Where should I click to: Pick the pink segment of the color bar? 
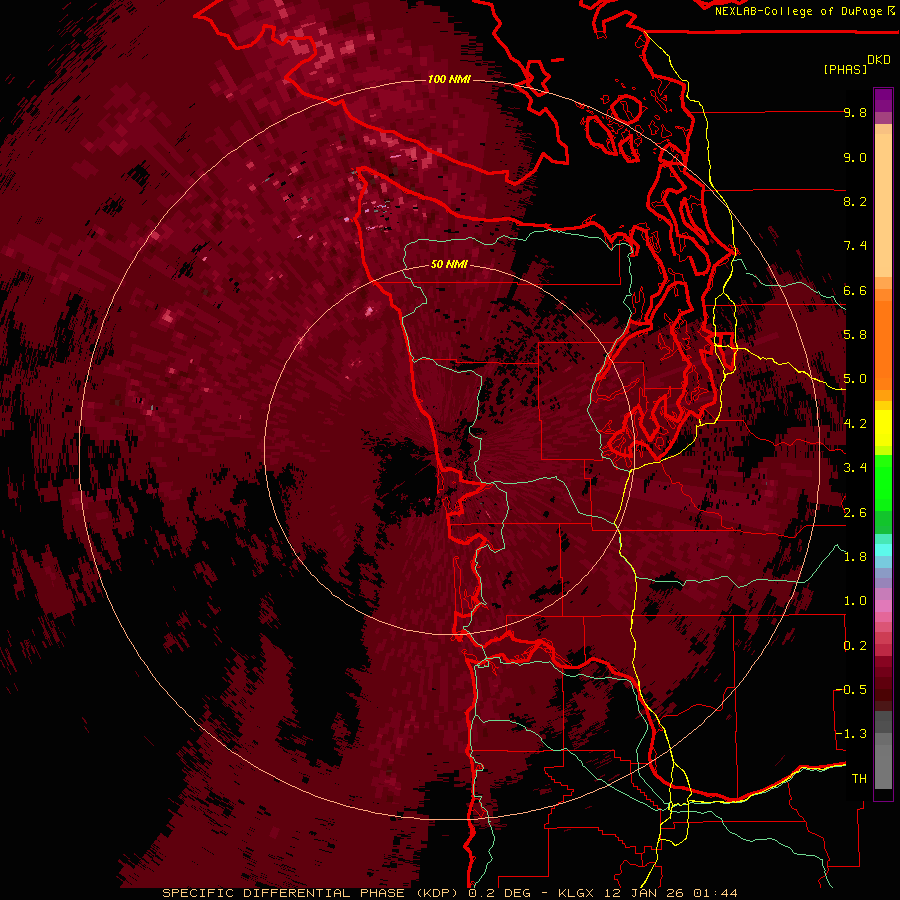[x=883, y=606]
